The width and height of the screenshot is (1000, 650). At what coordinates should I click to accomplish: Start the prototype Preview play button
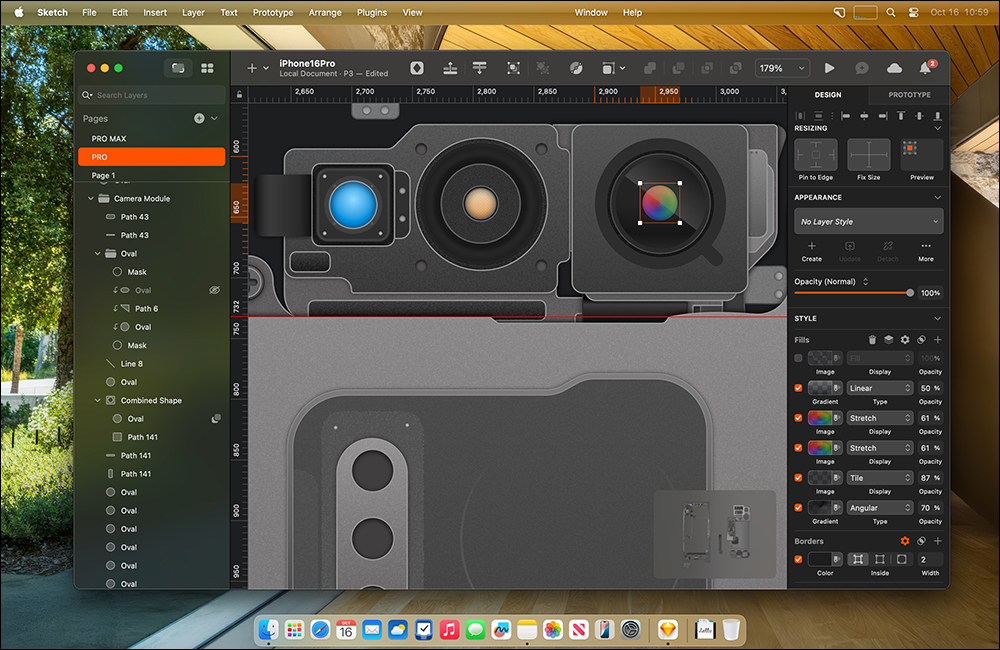[829, 68]
